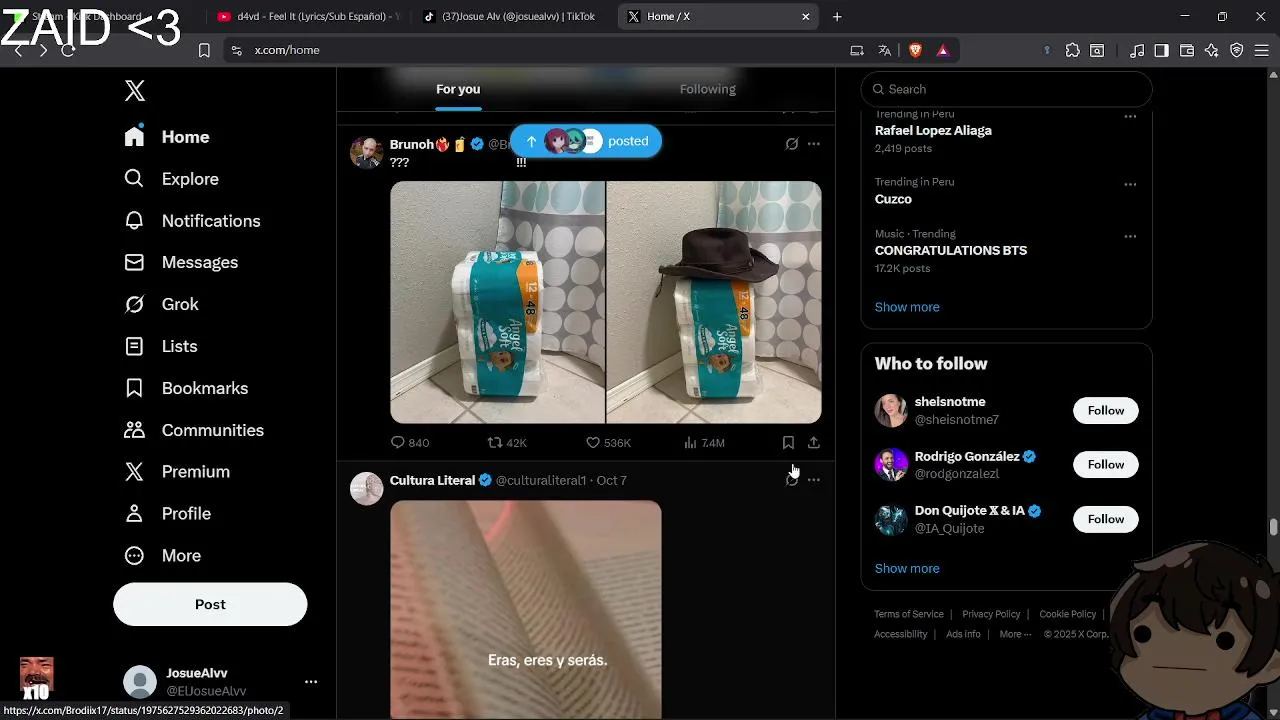Open more options on Cultura Literal post
1280x720 pixels.
[x=814, y=480]
